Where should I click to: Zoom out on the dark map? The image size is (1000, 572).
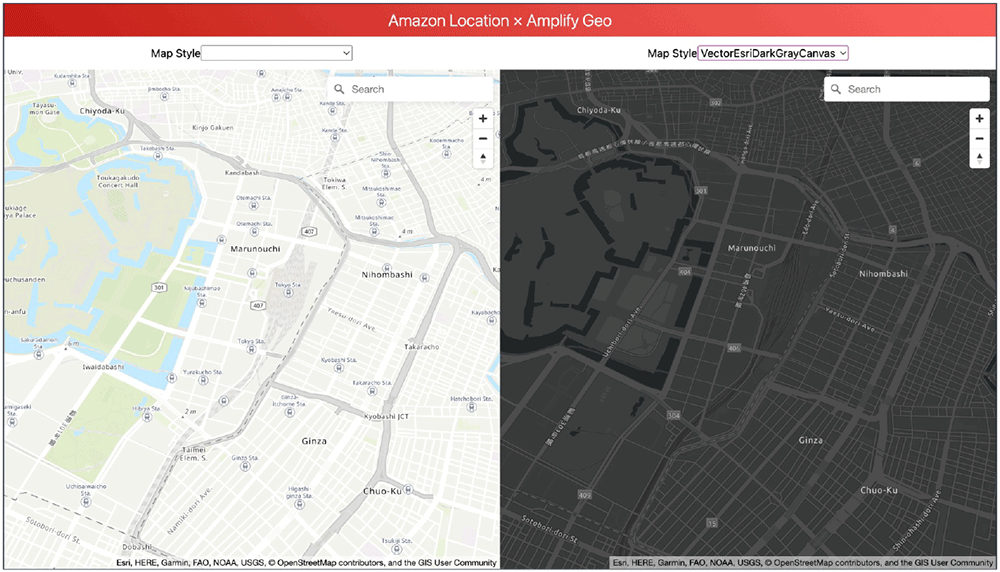click(x=979, y=138)
